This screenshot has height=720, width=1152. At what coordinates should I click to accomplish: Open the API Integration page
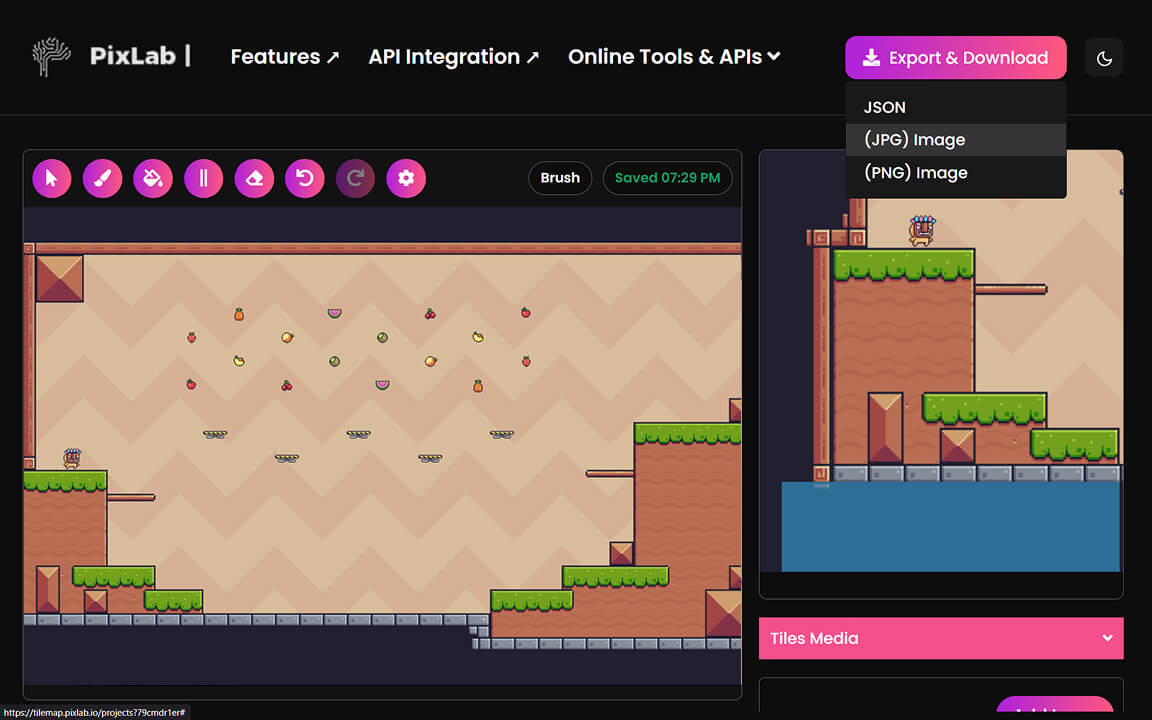(453, 57)
